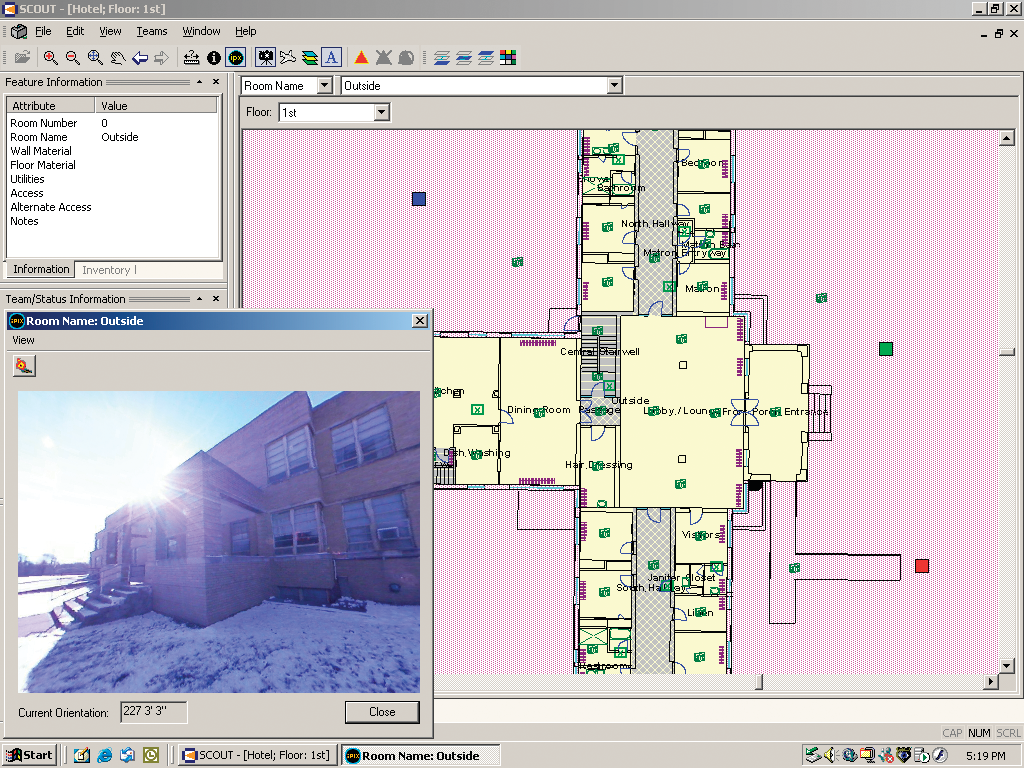Viewport: 1024px width, 768px height.
Task: Expand the Outside value dropdown
Action: (615, 86)
